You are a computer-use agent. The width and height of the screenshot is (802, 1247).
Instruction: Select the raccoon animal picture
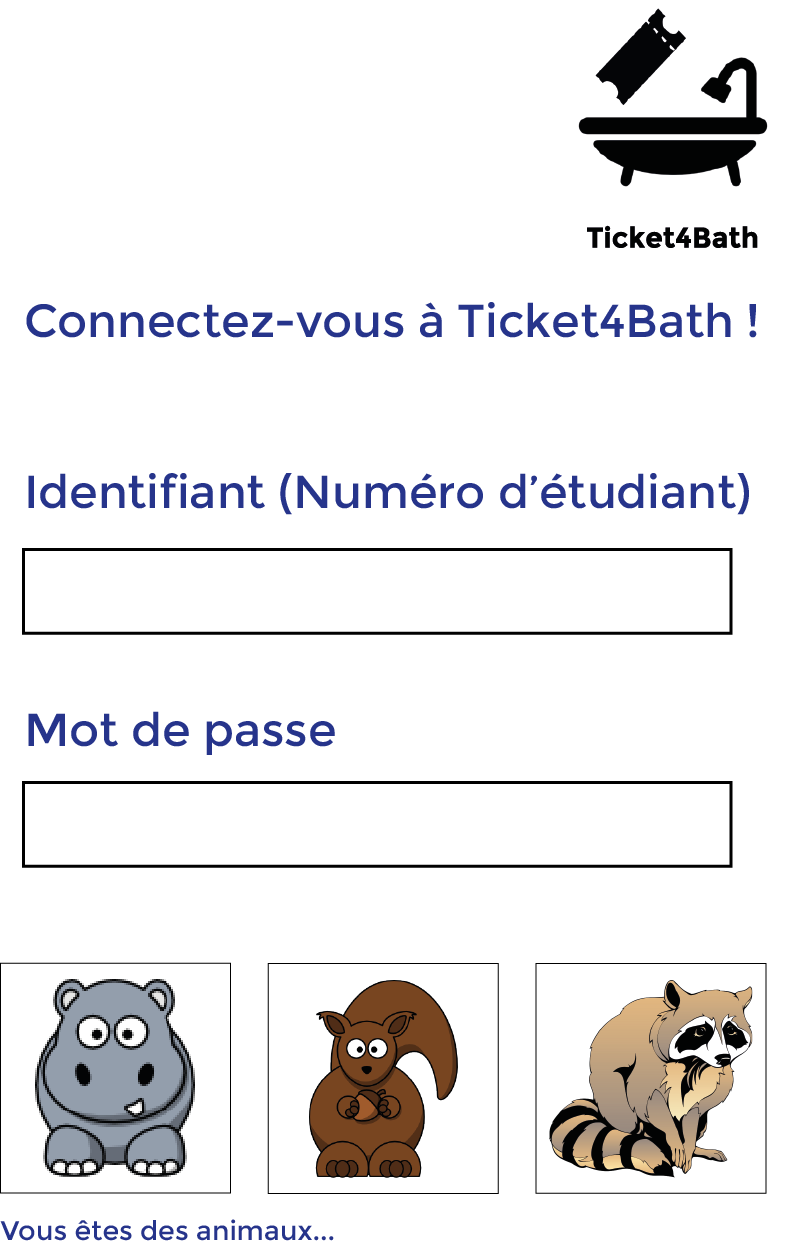tap(651, 1078)
